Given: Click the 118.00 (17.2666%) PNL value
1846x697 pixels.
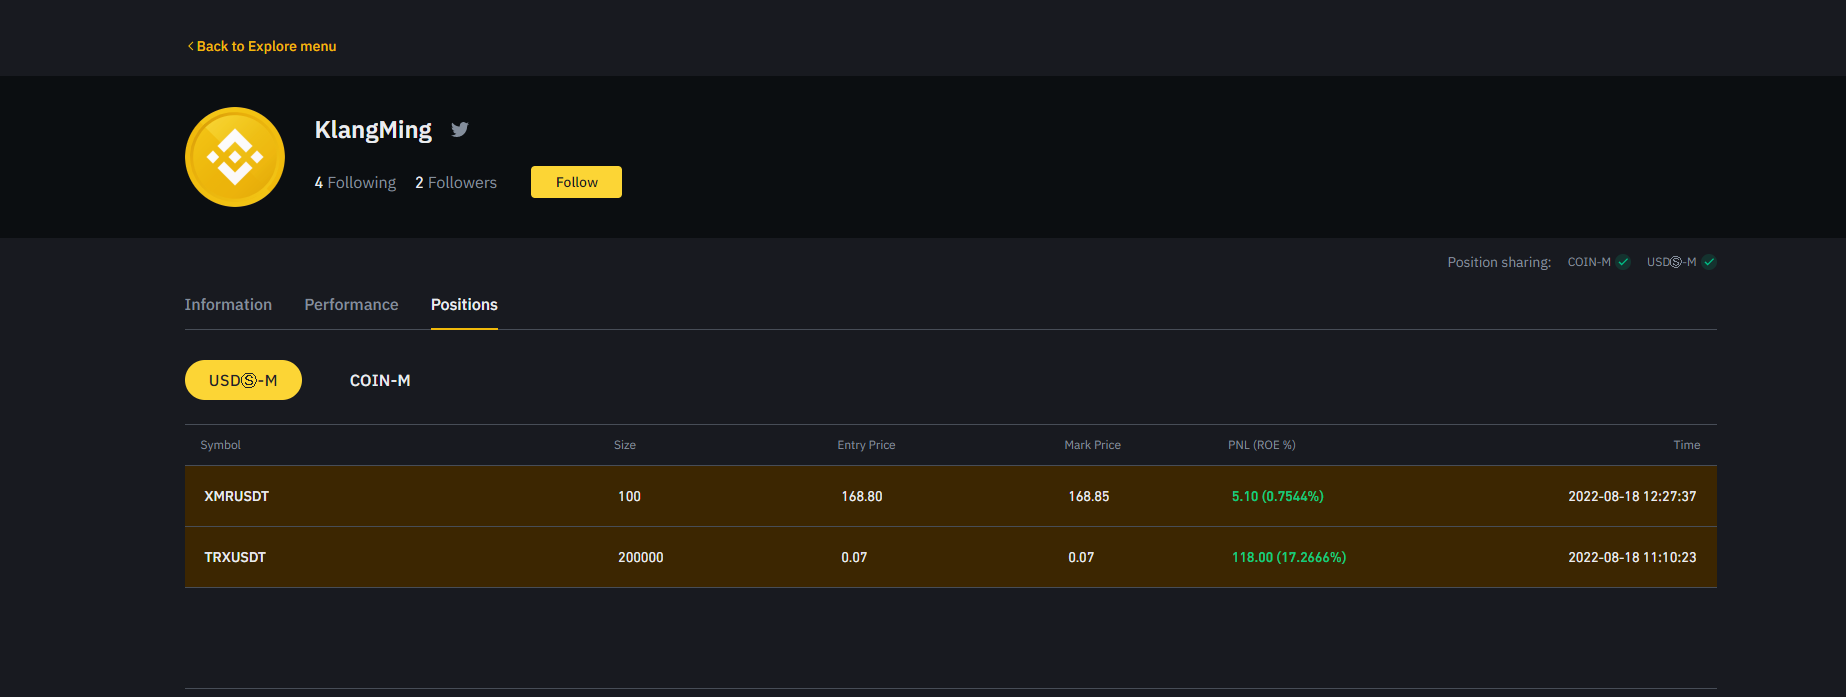Looking at the screenshot, I should click(x=1289, y=557).
